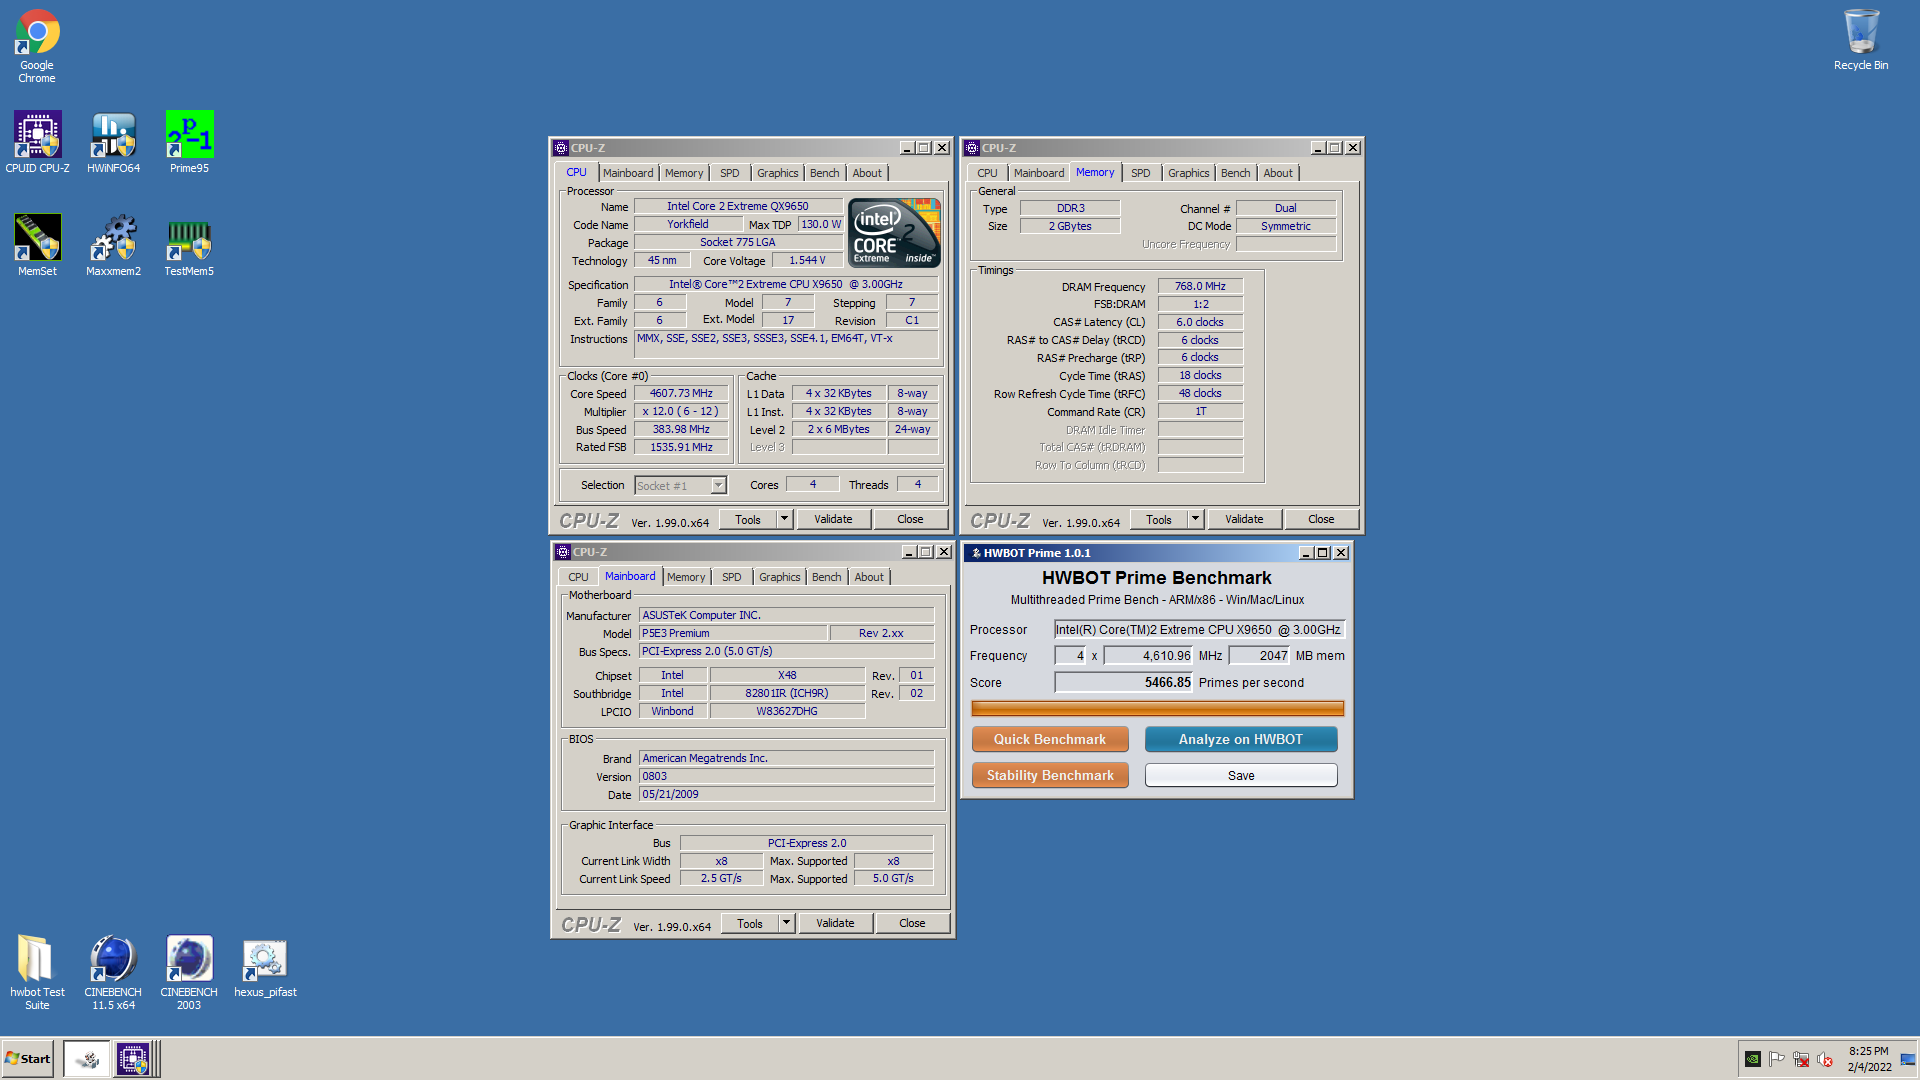Click Tools button in Mainboard window

click(750, 923)
